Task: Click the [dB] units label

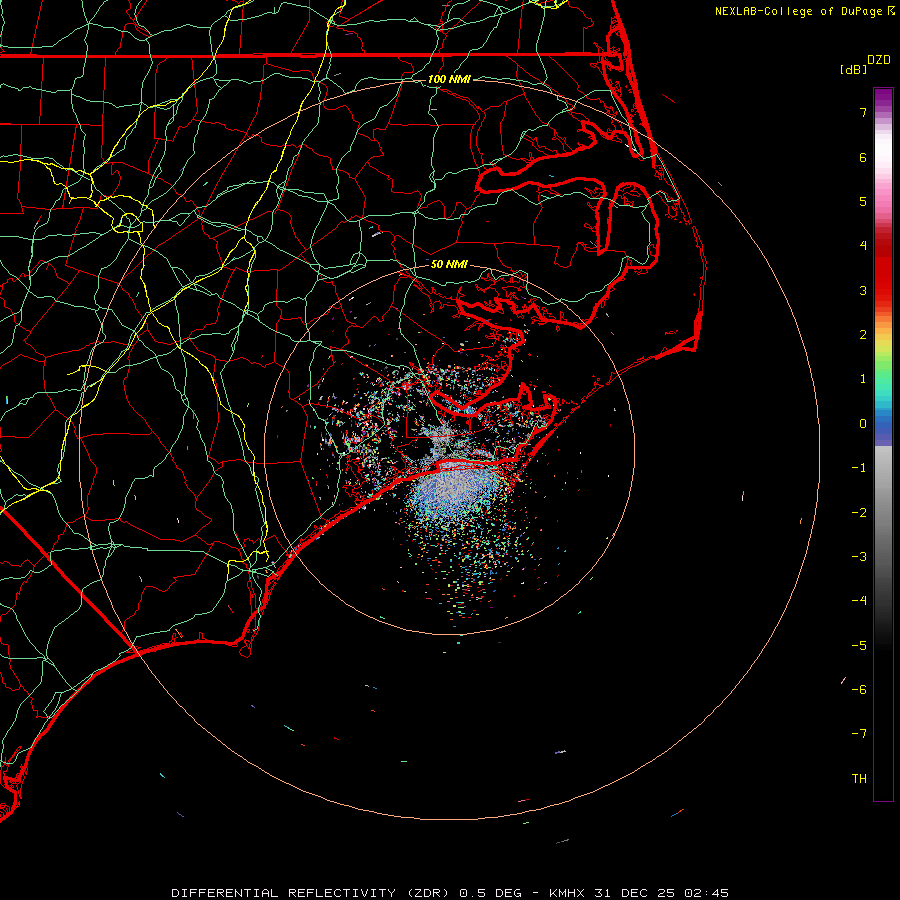Action: pos(853,69)
